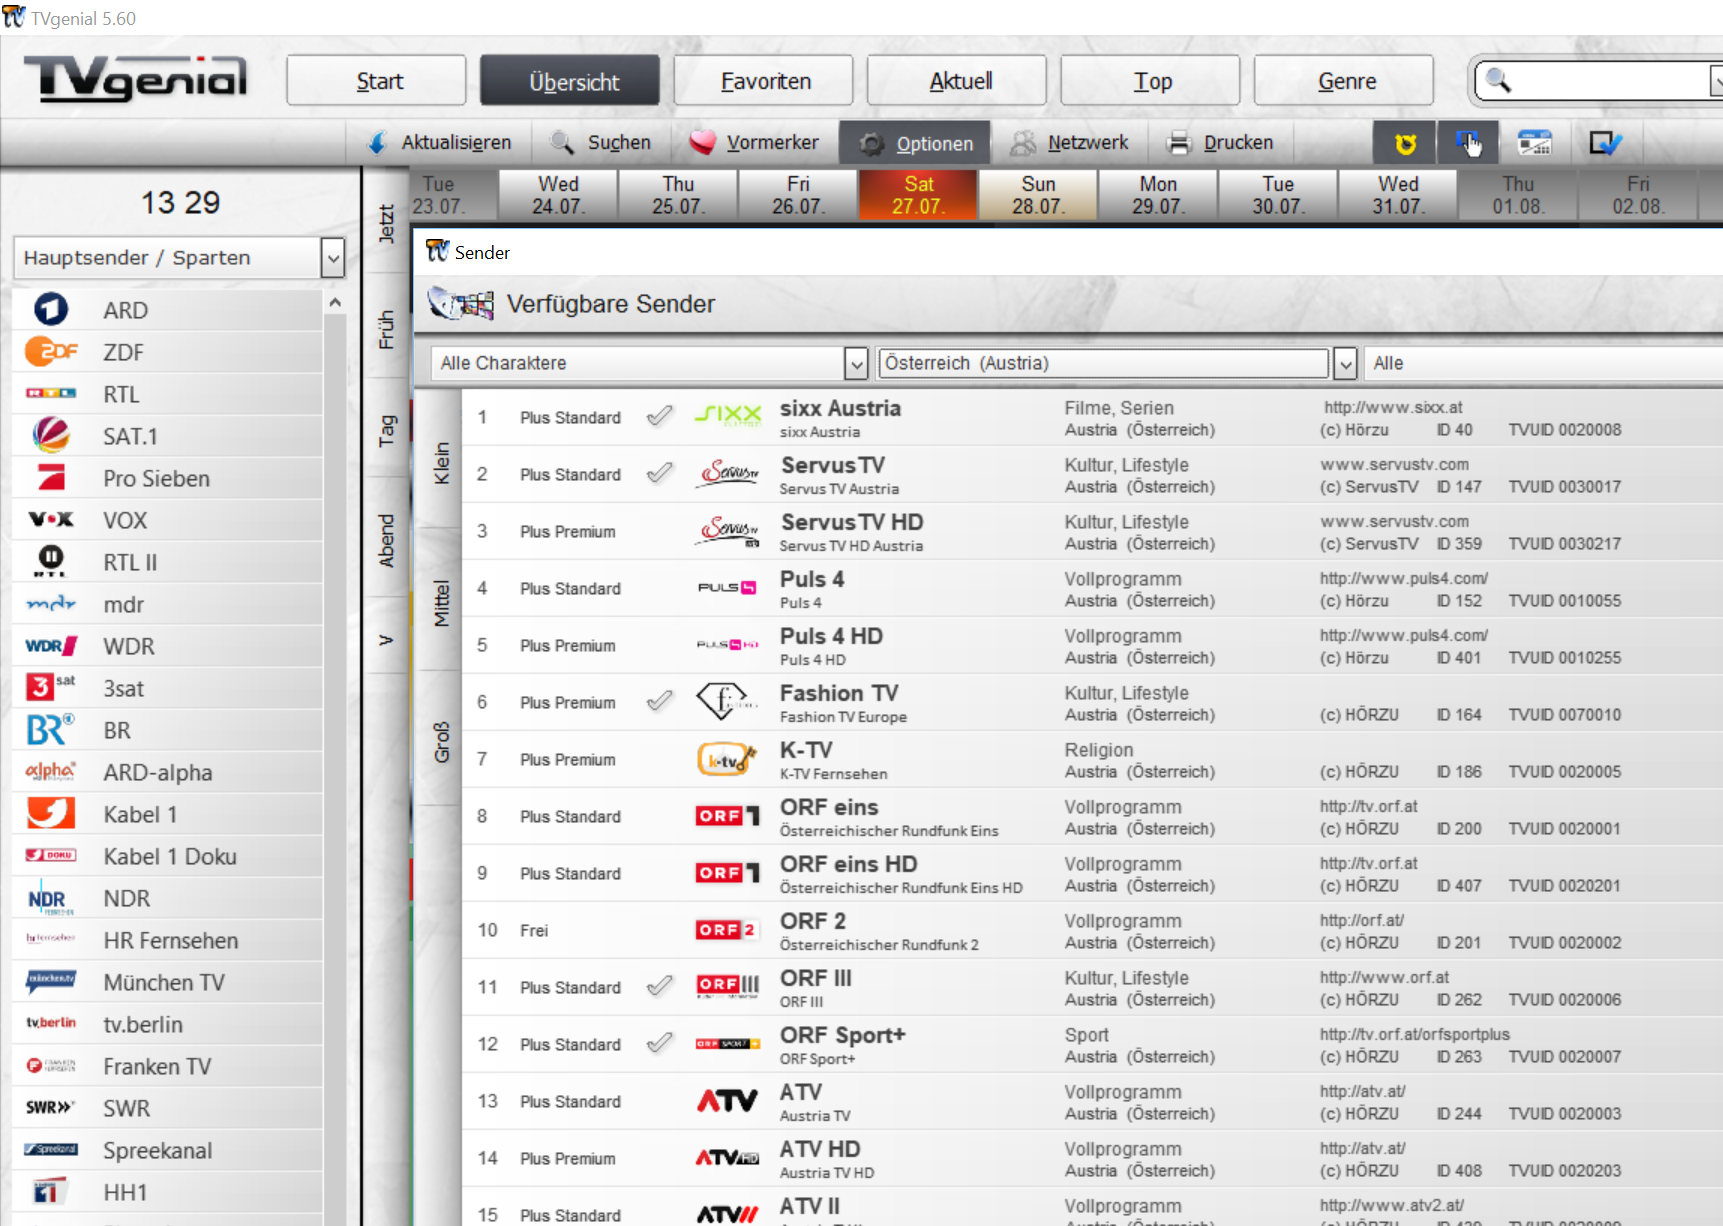Click the pointing hand toolbar icon

coord(1468,144)
